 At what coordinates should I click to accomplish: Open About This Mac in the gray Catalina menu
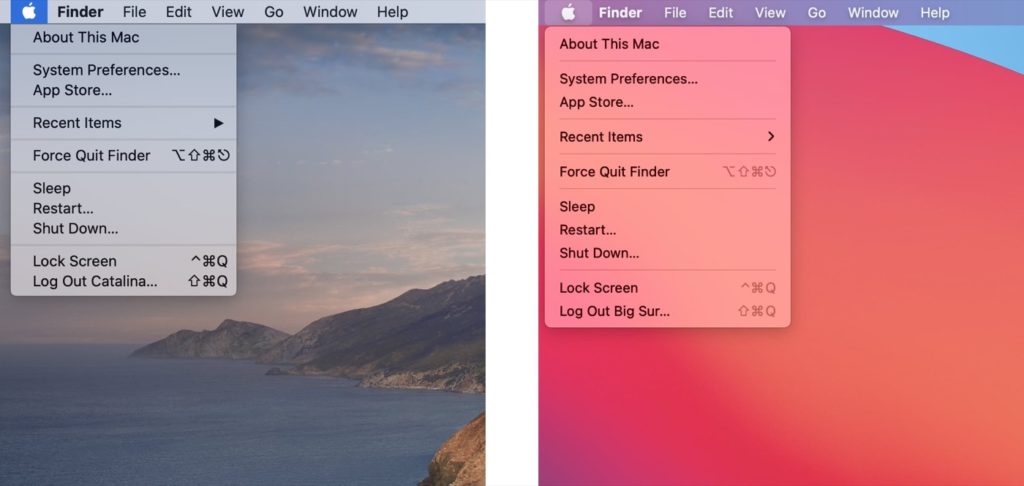pyautogui.click(x=86, y=37)
